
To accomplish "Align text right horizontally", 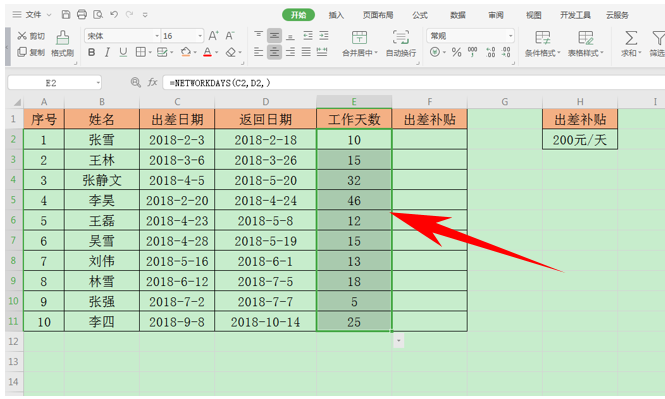I will [291, 52].
